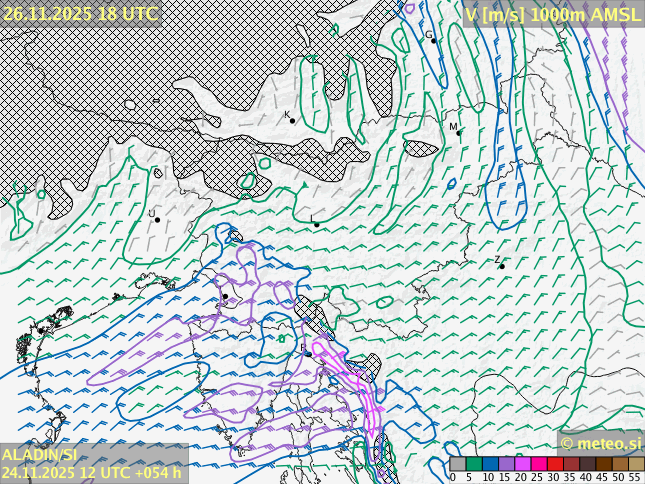Open the meteo.si copyright link
This screenshot has height=484, width=645.
(601, 443)
